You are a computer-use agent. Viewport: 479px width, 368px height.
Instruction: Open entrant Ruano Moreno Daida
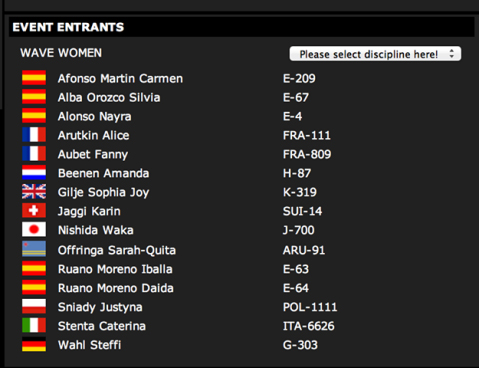click(x=116, y=288)
